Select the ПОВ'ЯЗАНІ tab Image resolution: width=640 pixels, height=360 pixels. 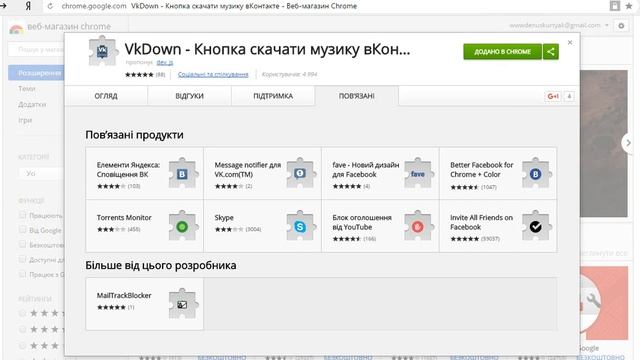(357, 96)
